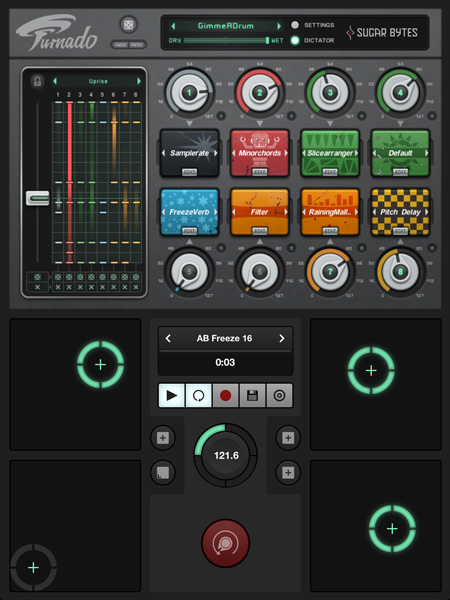Viewport: 450px width, 600px height.
Task: Randomize Dictator column 8 with its dice icon
Action: (136, 277)
